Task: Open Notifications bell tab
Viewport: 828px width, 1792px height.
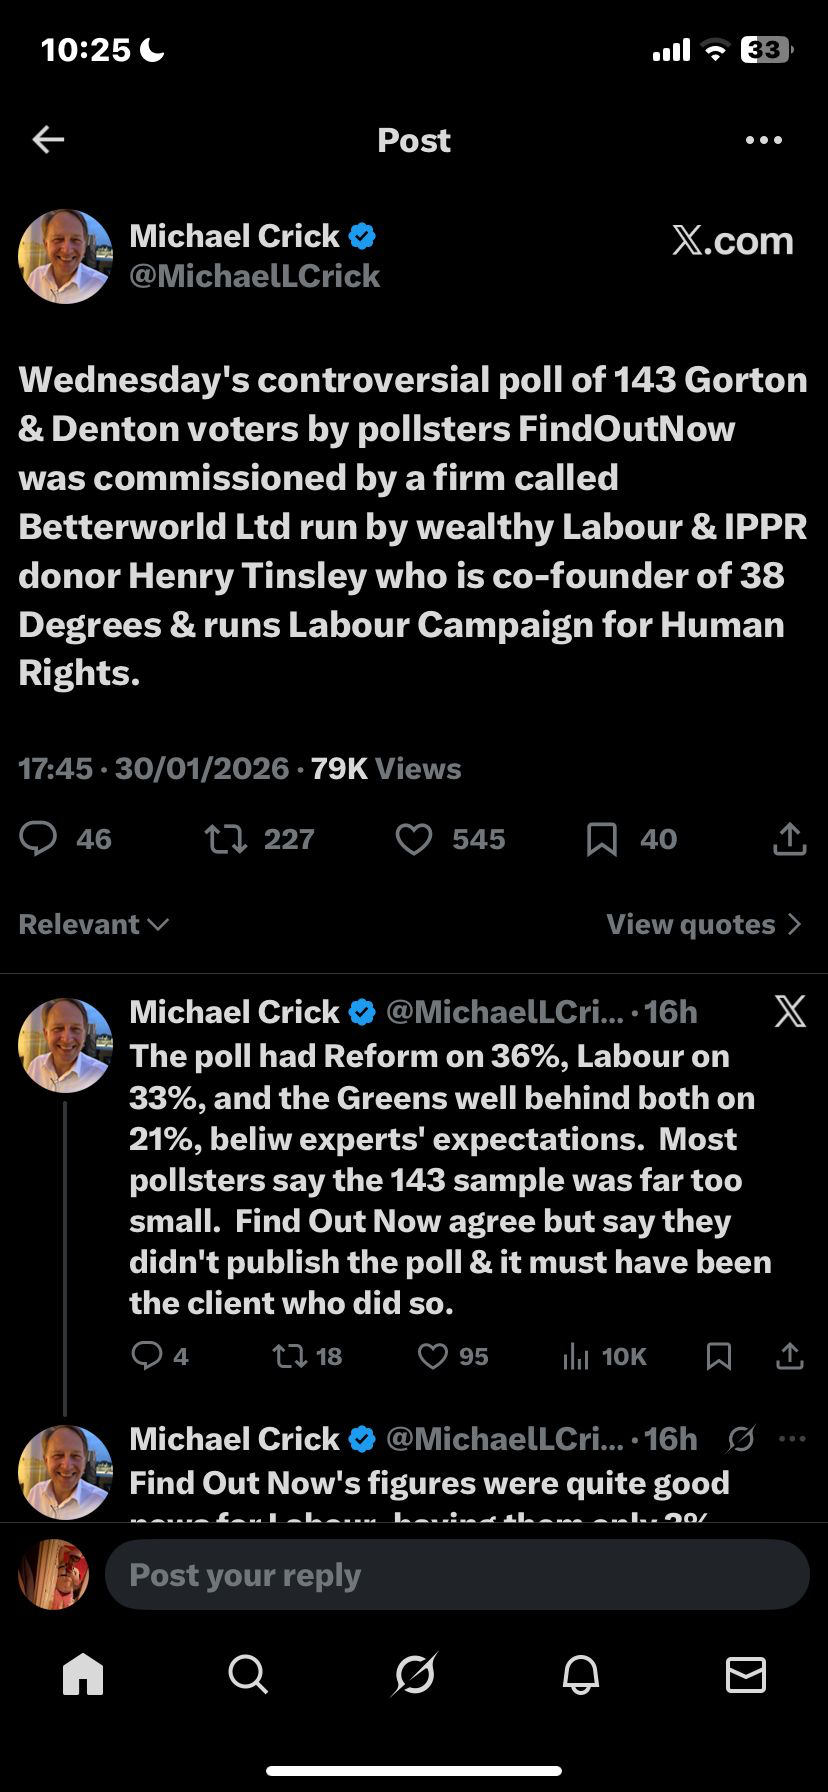Action: [x=580, y=1674]
